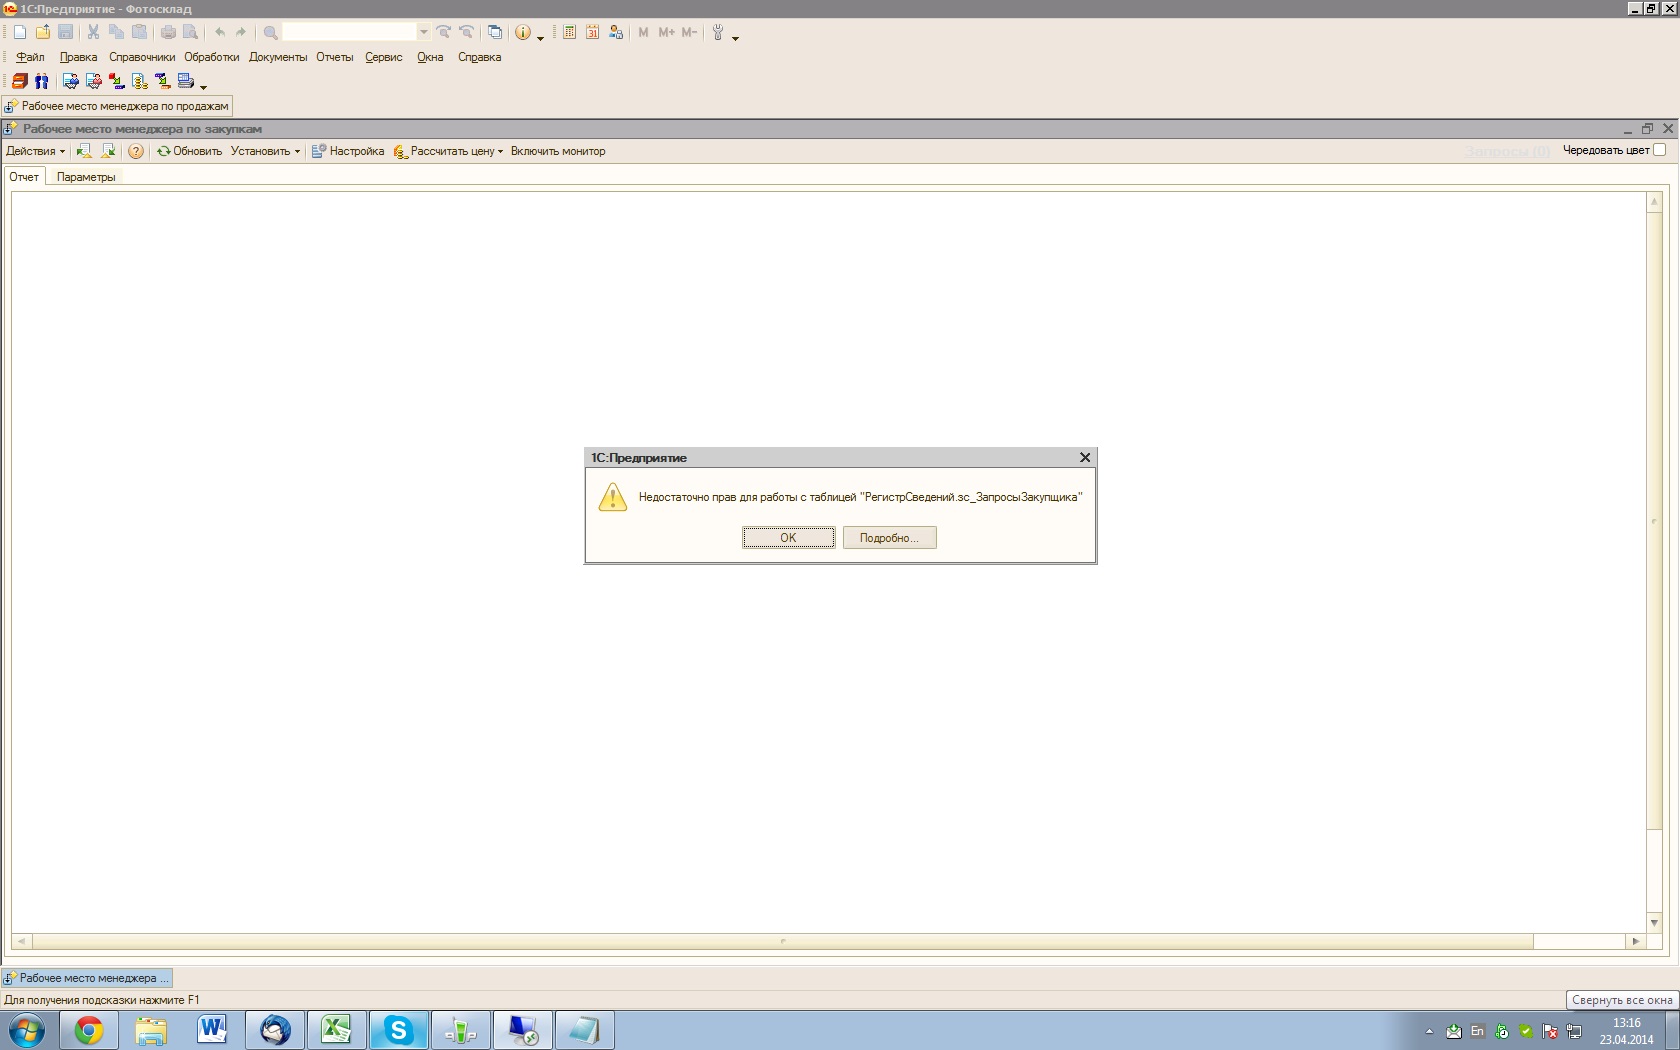Viewport: 1680px width, 1050px height.
Task: Open the Документы menu
Action: (x=278, y=57)
